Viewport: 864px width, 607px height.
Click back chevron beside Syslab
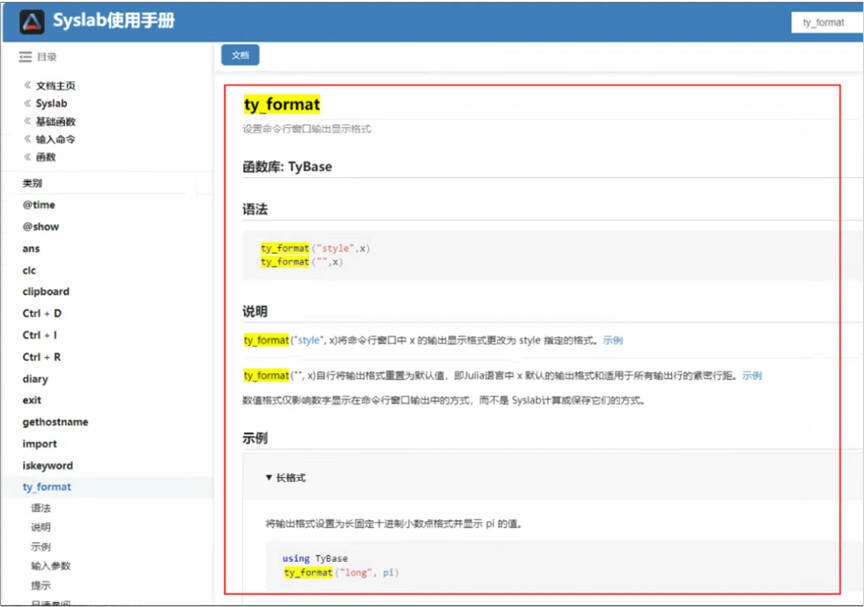[x=28, y=103]
